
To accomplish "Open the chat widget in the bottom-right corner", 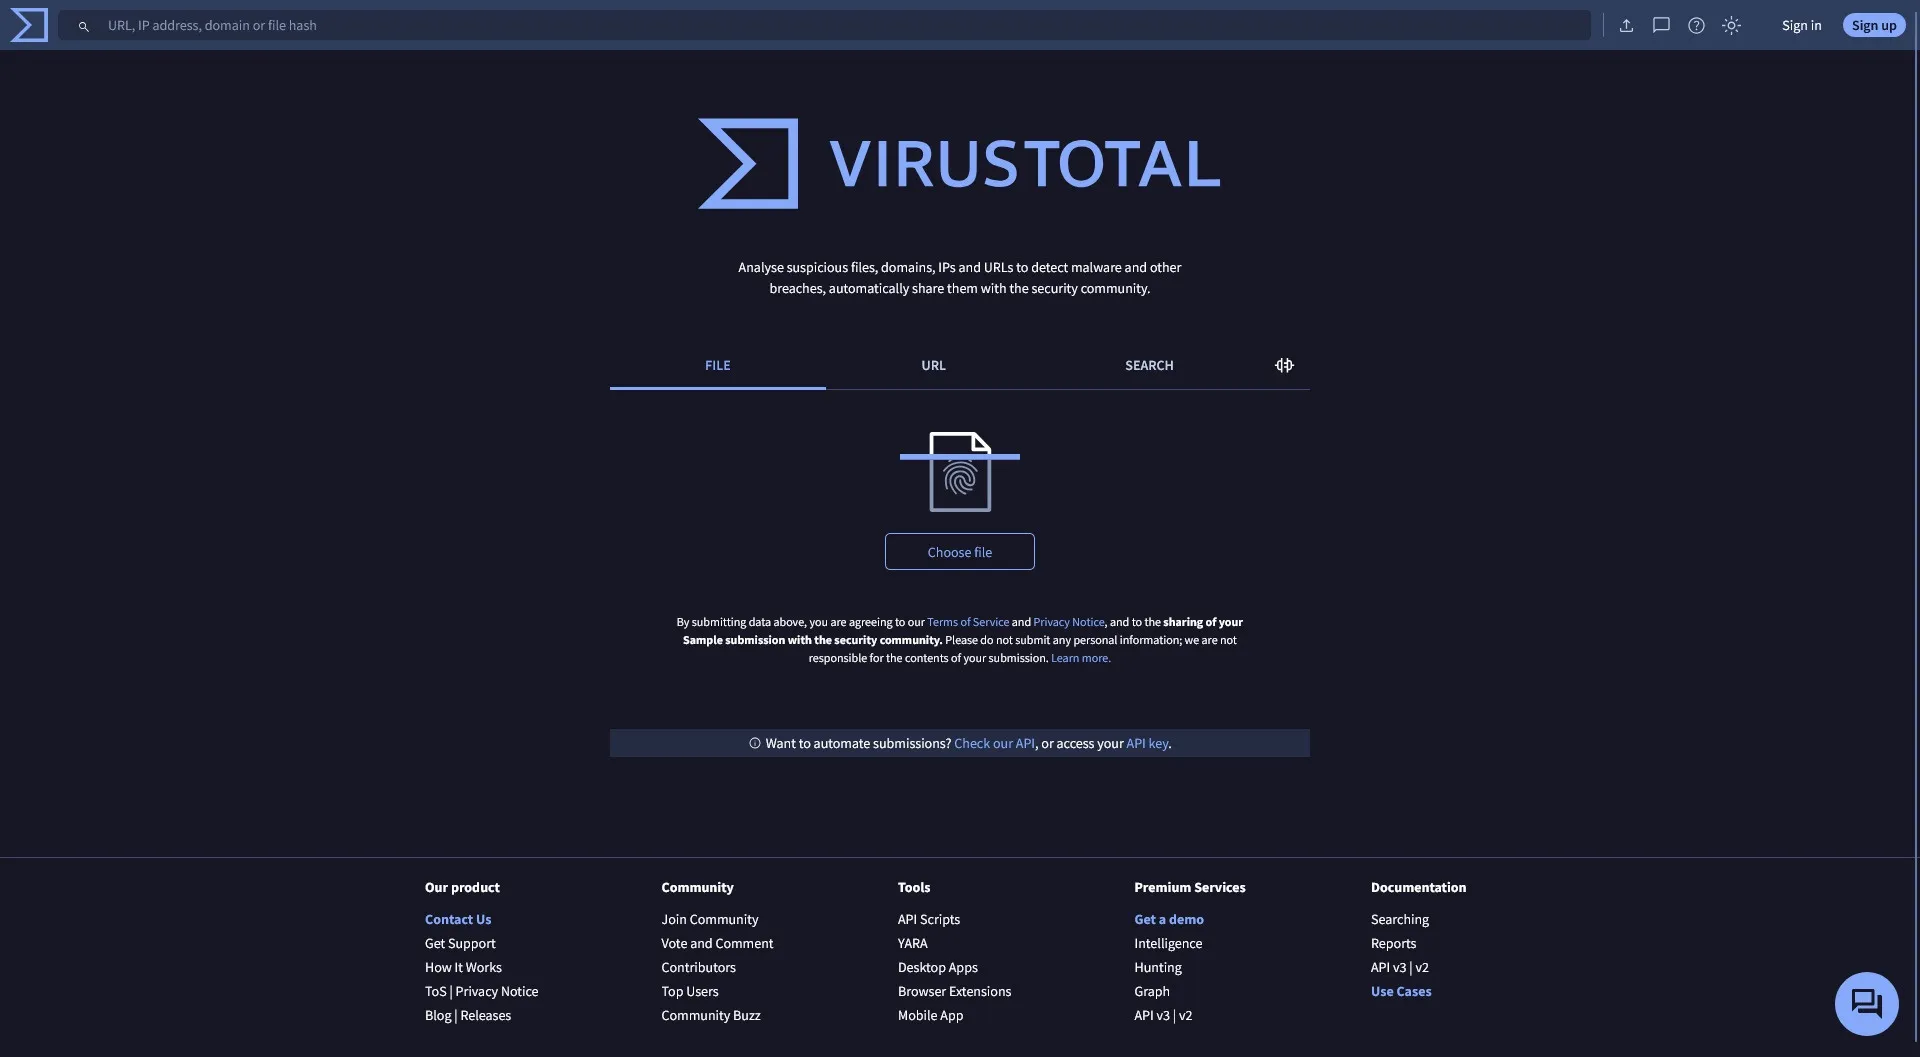I will 1865,1003.
